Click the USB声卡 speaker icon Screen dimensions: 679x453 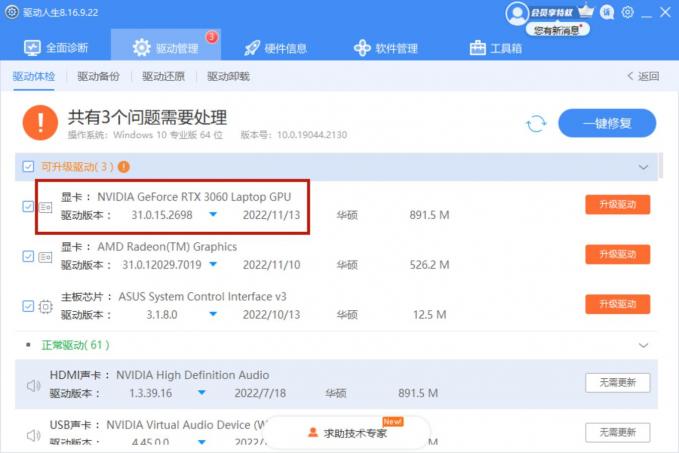34,435
